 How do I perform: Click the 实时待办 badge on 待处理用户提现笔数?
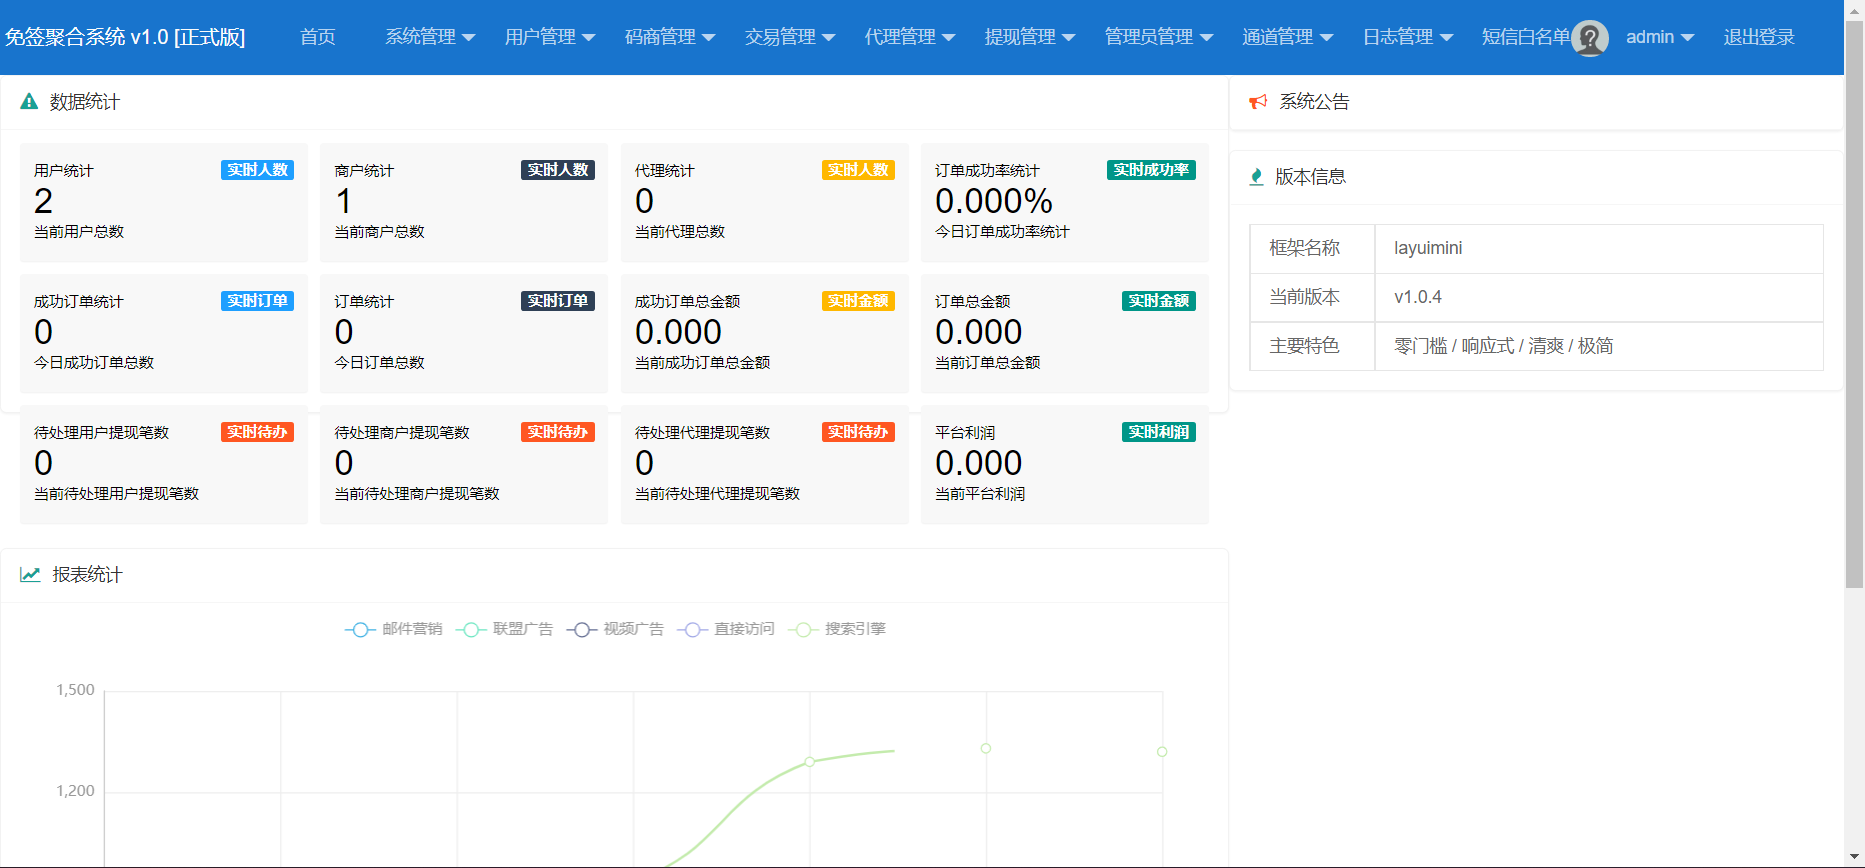tap(257, 432)
